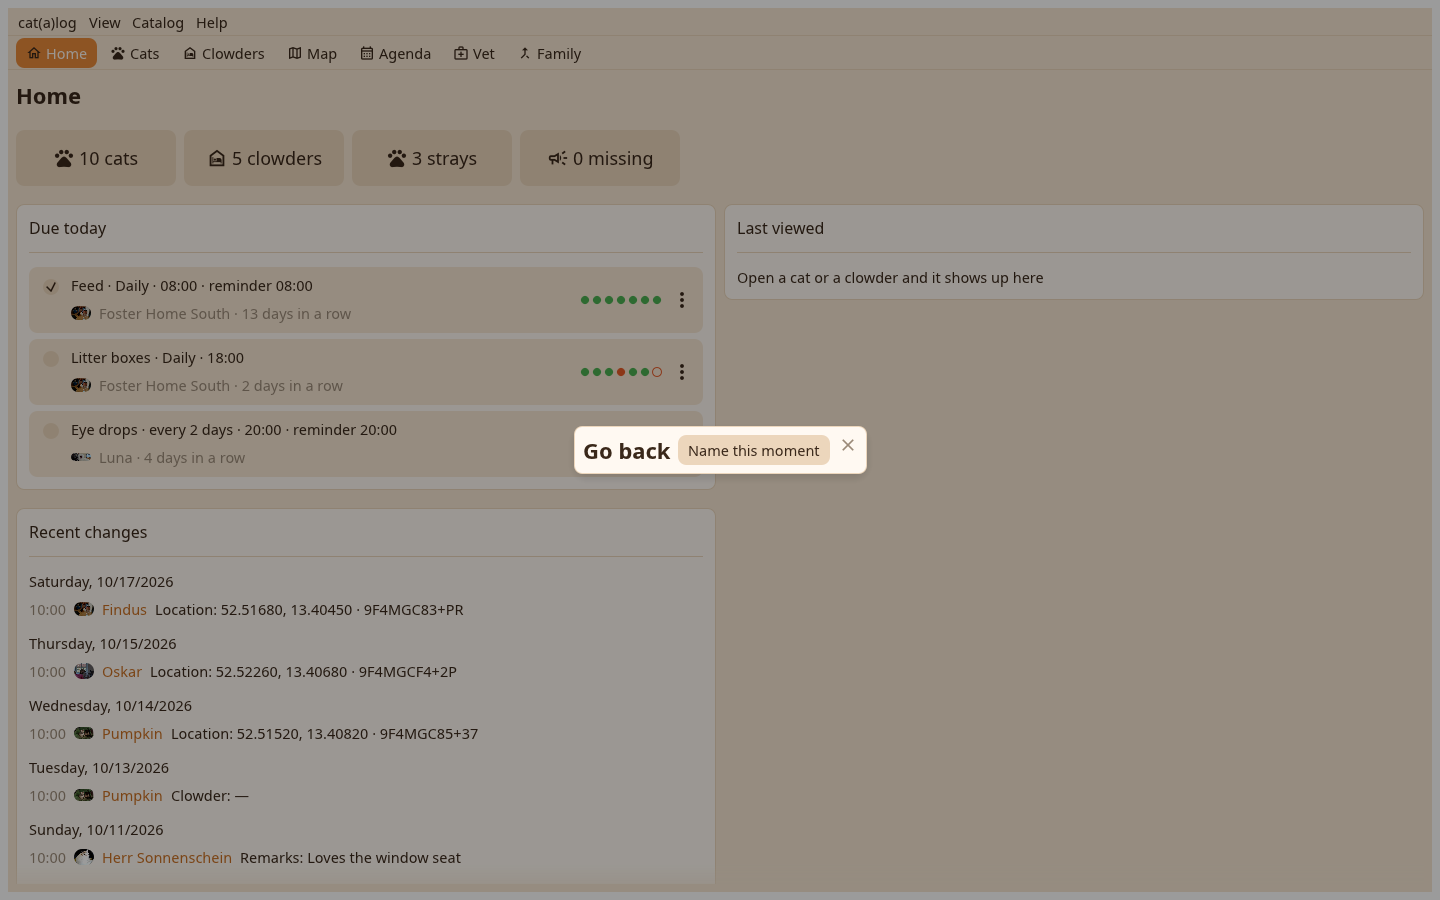This screenshot has width=1440, height=900.
Task: Open the Findus cat link
Action: 124,610
